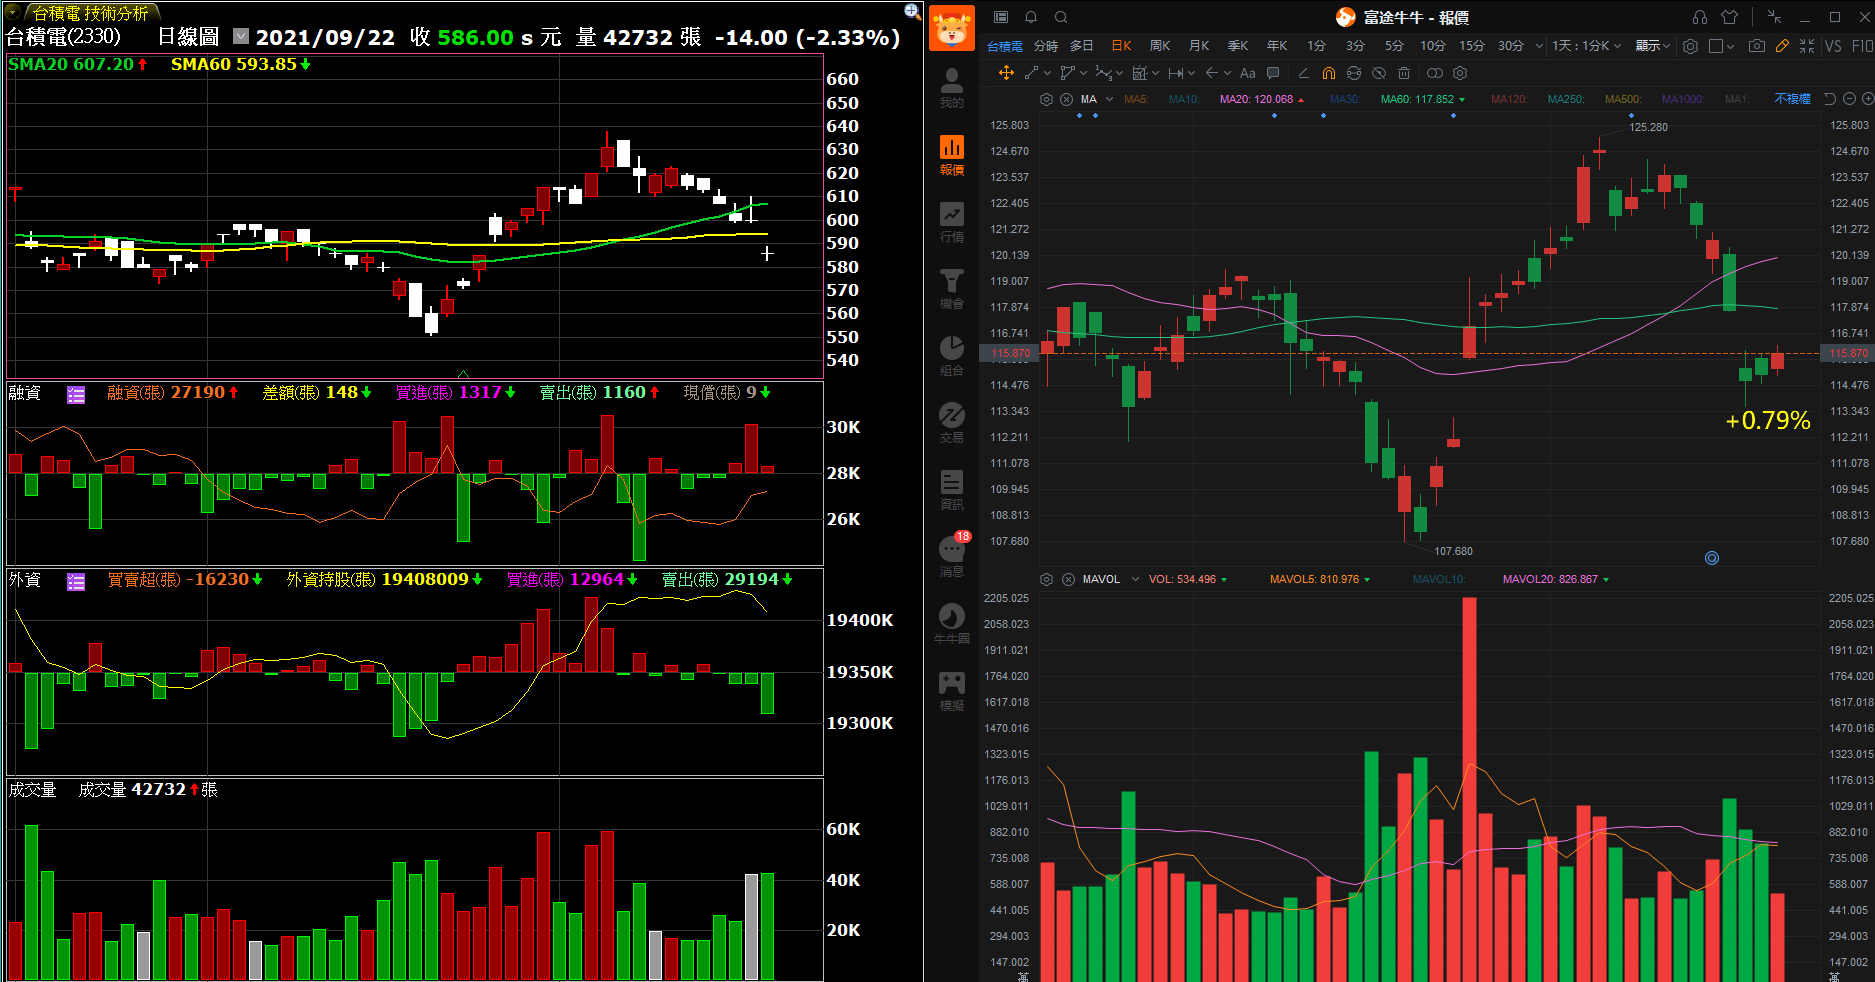
Task: Remove the MAVOL indicator with X icon
Action: [1068, 579]
